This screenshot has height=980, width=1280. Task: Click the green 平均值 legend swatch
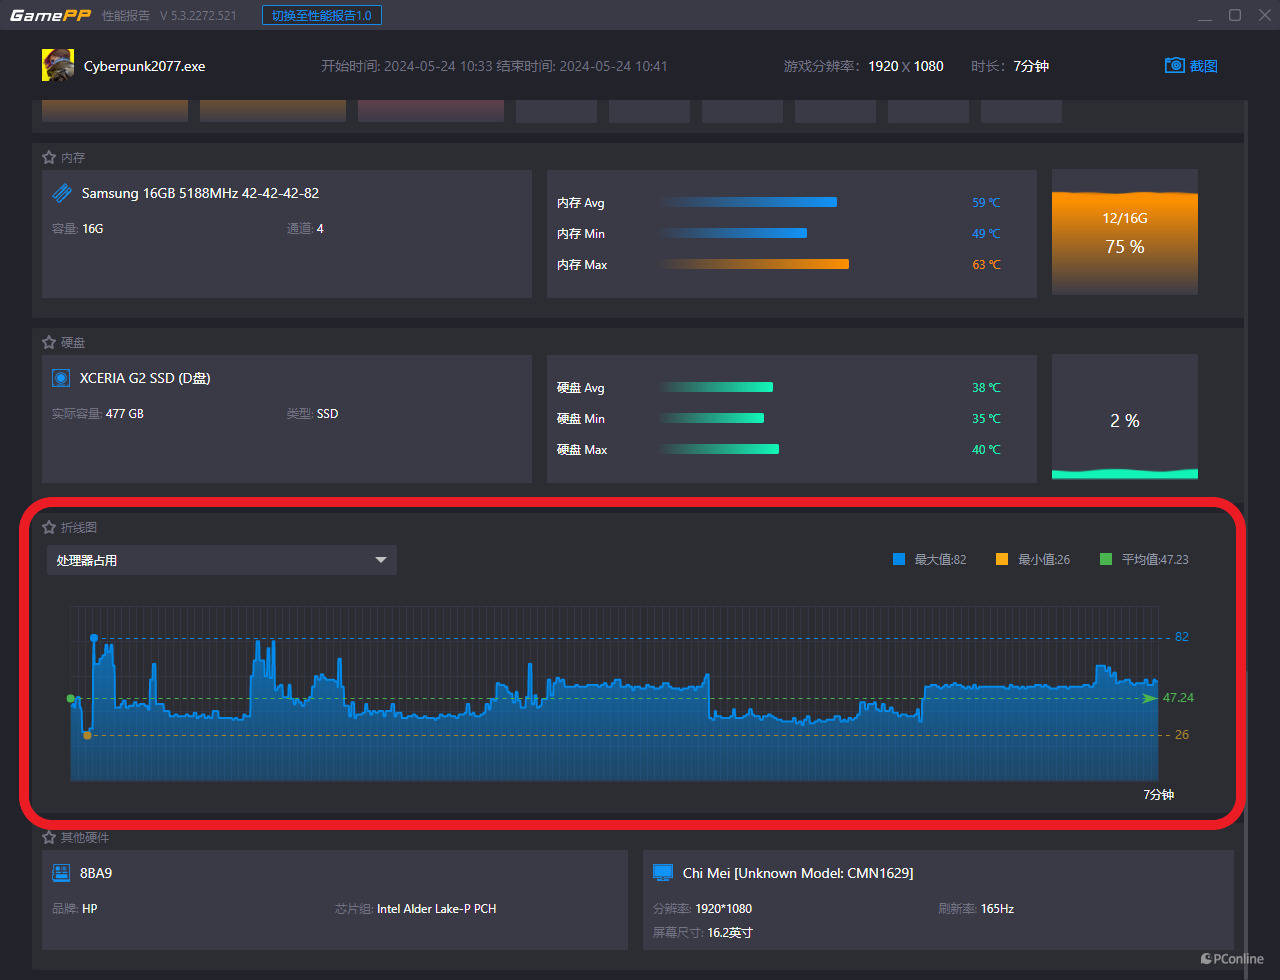coord(1105,559)
